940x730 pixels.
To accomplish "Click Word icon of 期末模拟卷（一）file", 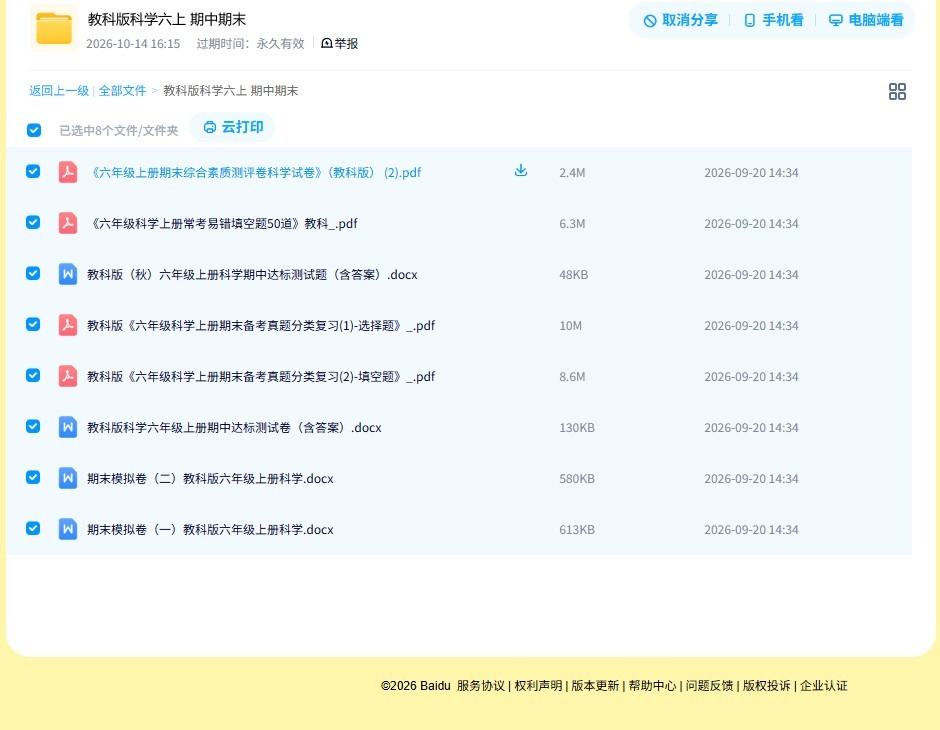I will (68, 529).
